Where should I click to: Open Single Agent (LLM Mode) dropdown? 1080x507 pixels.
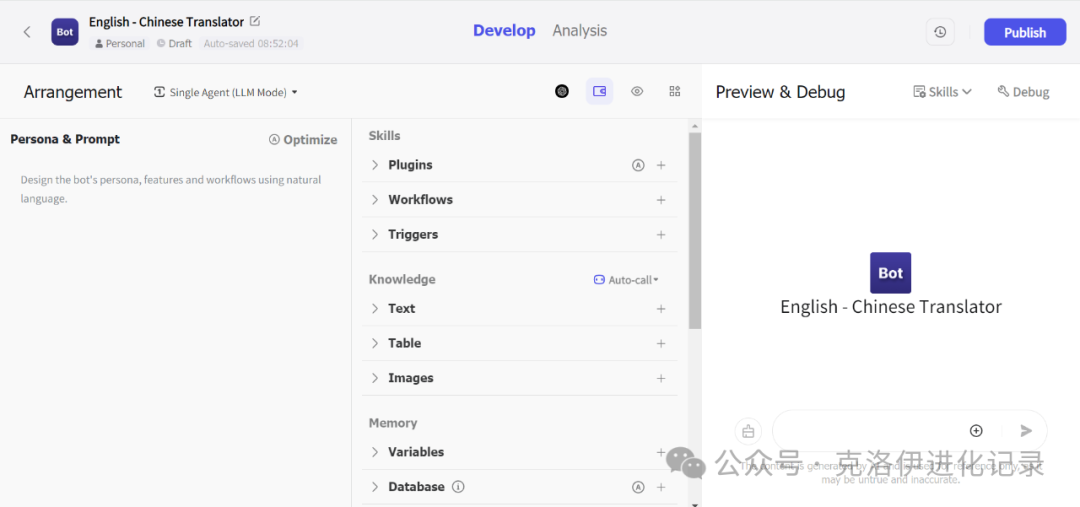pos(226,92)
